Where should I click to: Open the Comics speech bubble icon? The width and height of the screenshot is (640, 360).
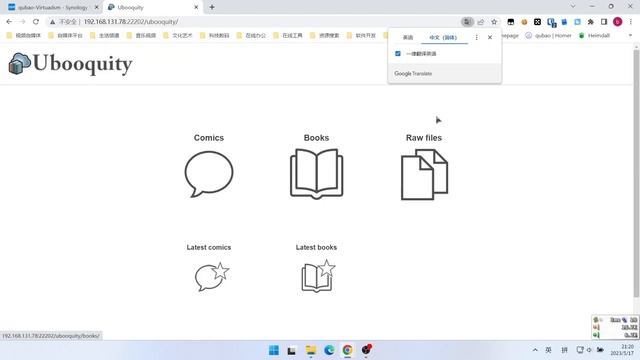(209, 174)
